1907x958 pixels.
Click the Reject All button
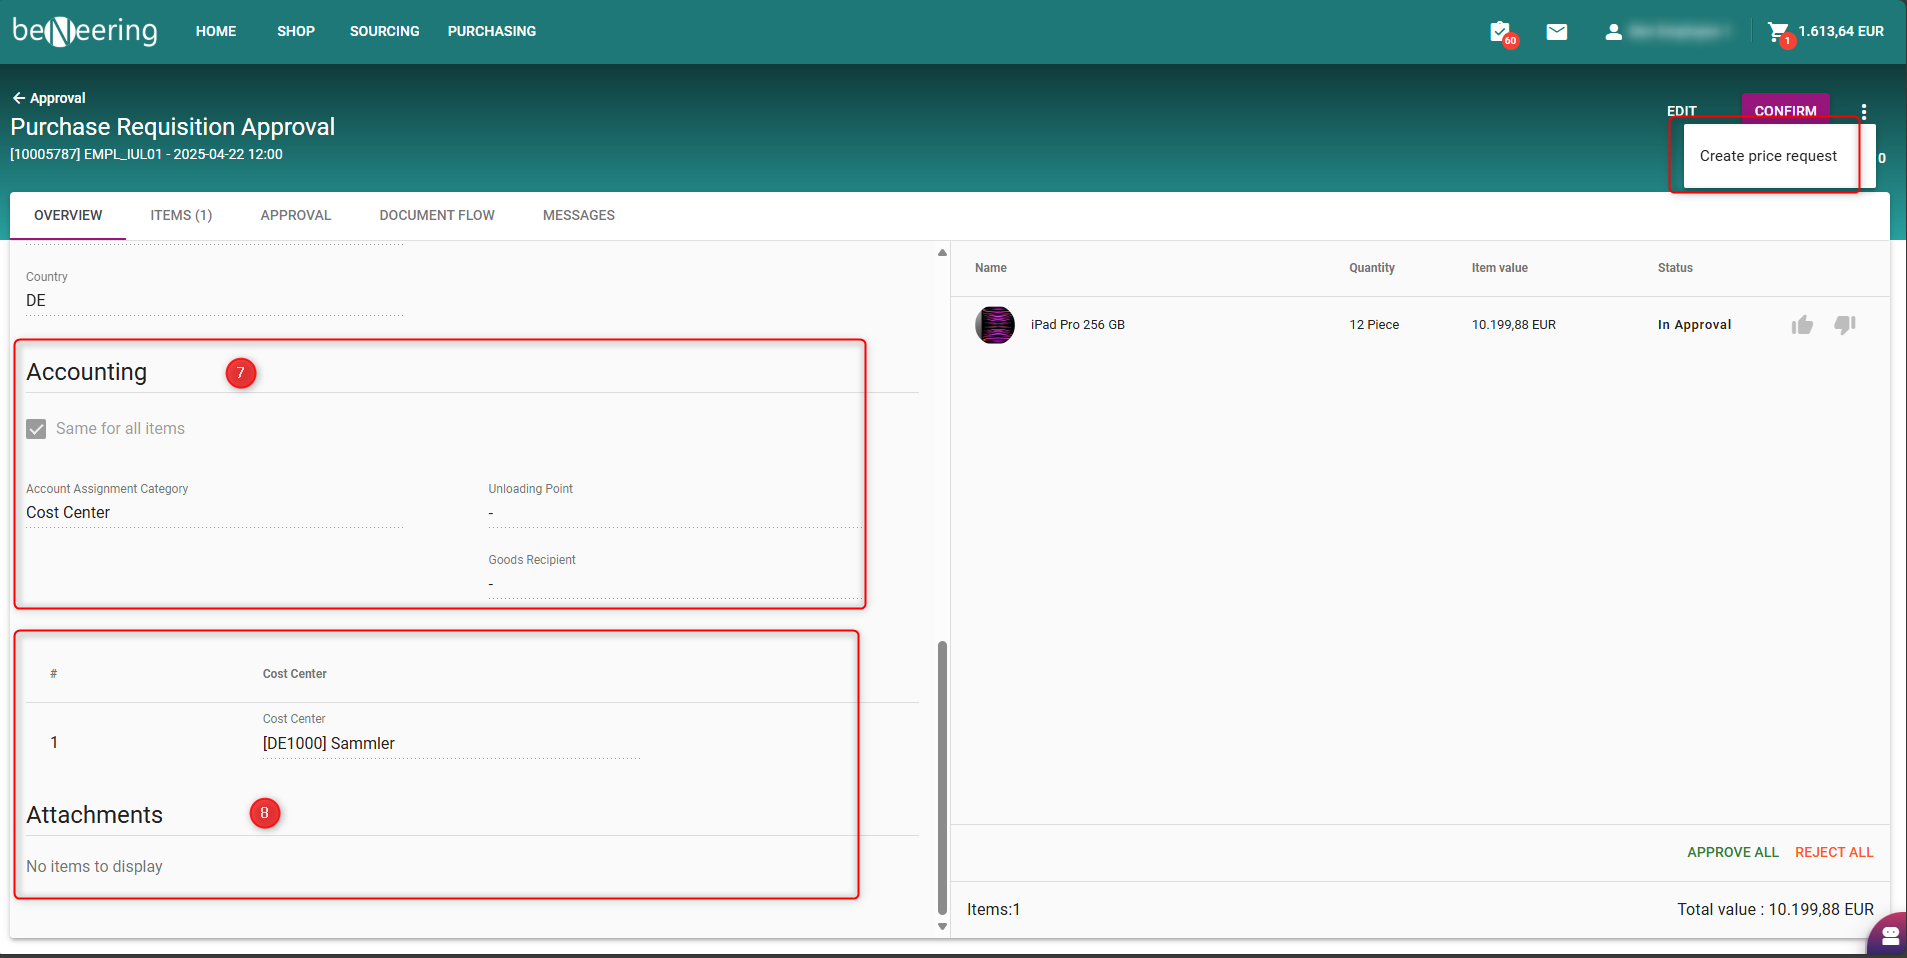click(1833, 852)
